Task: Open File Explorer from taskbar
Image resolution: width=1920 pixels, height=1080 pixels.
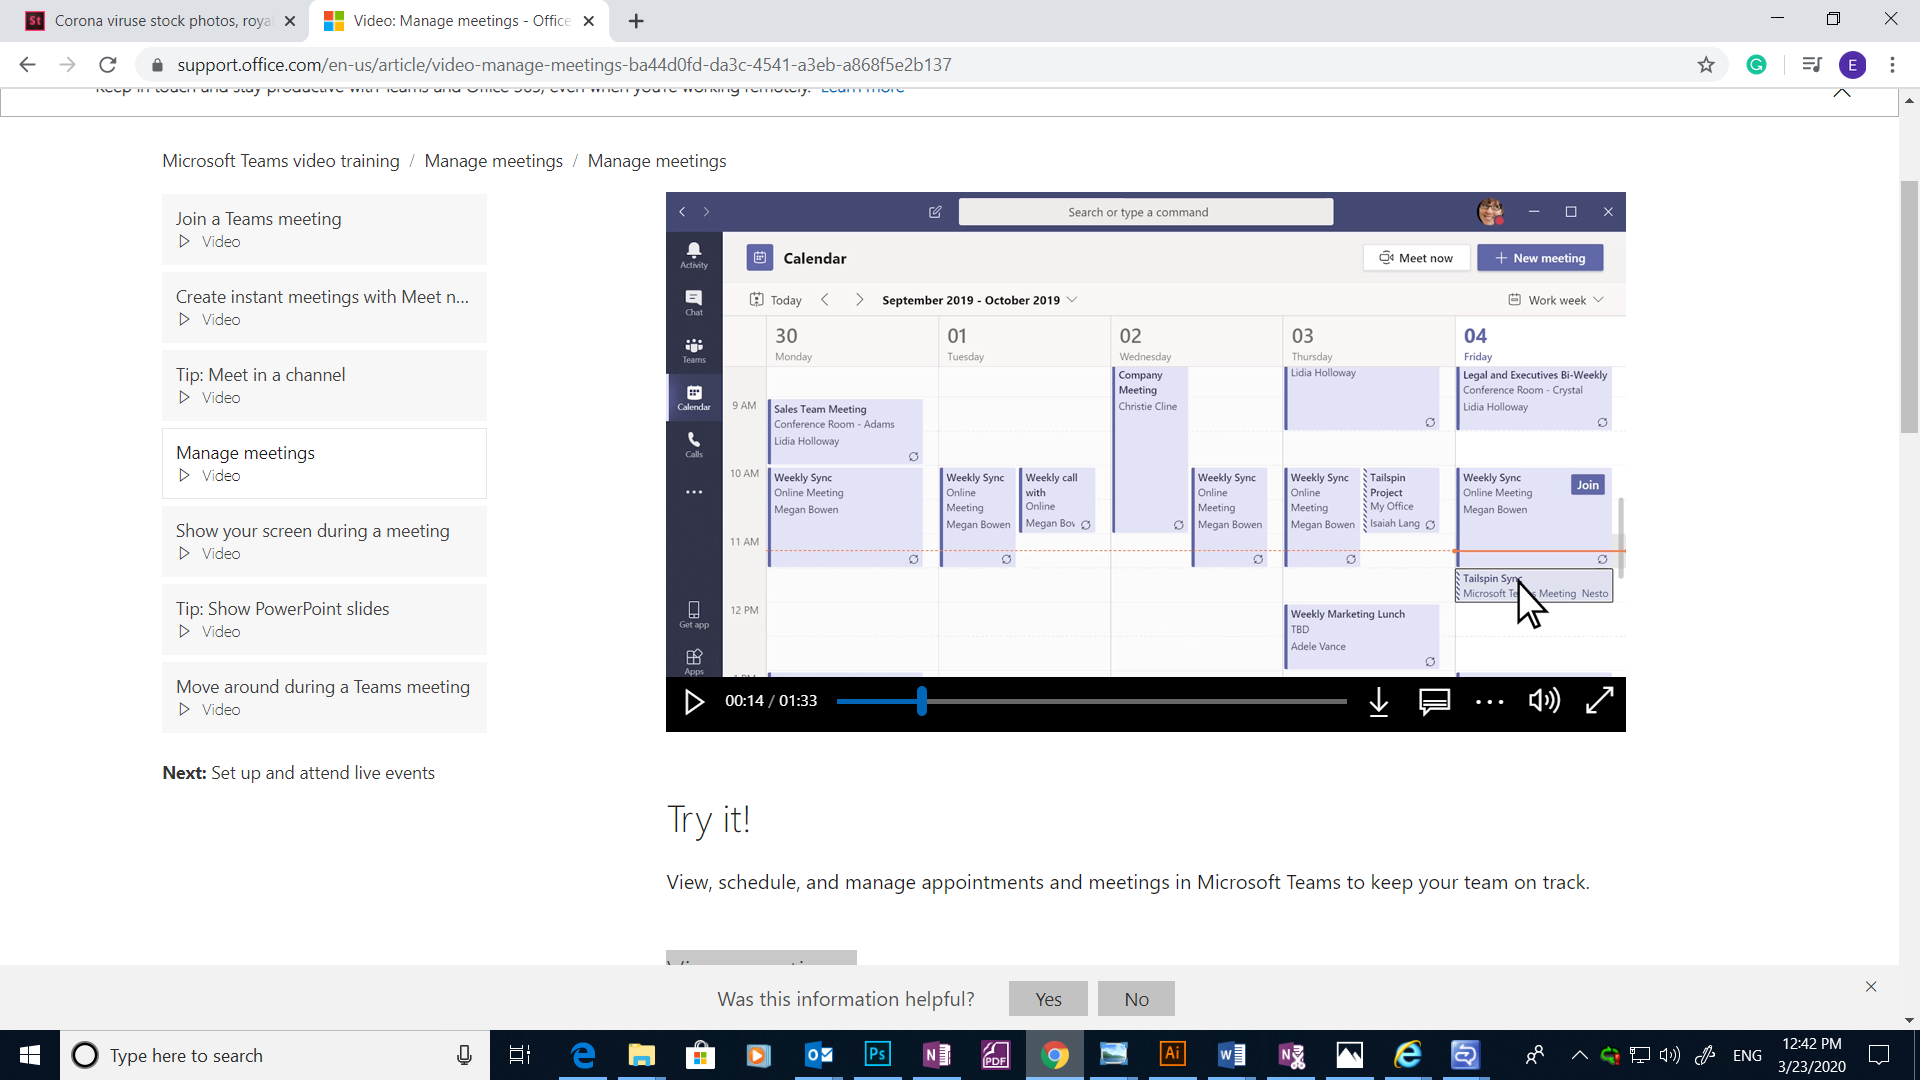Action: [641, 1055]
